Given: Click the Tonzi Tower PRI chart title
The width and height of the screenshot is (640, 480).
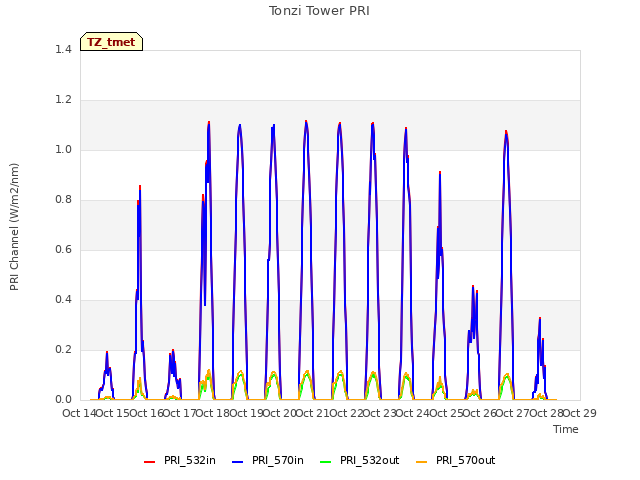Looking at the screenshot, I should coord(319,11).
